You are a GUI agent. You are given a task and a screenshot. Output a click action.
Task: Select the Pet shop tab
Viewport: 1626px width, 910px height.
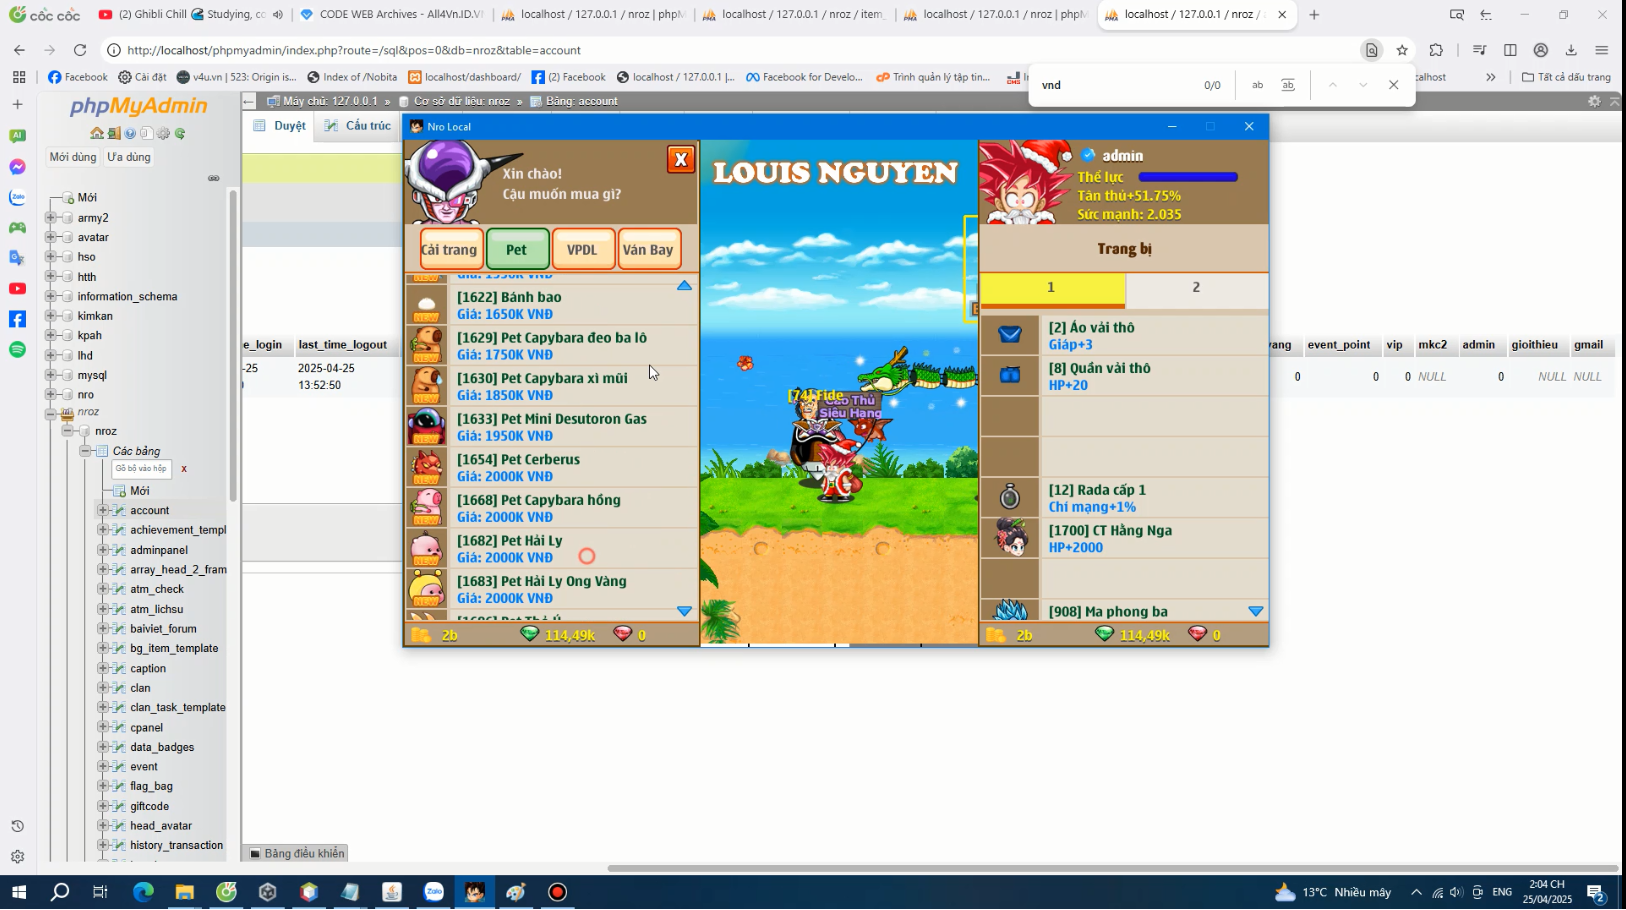pos(516,249)
